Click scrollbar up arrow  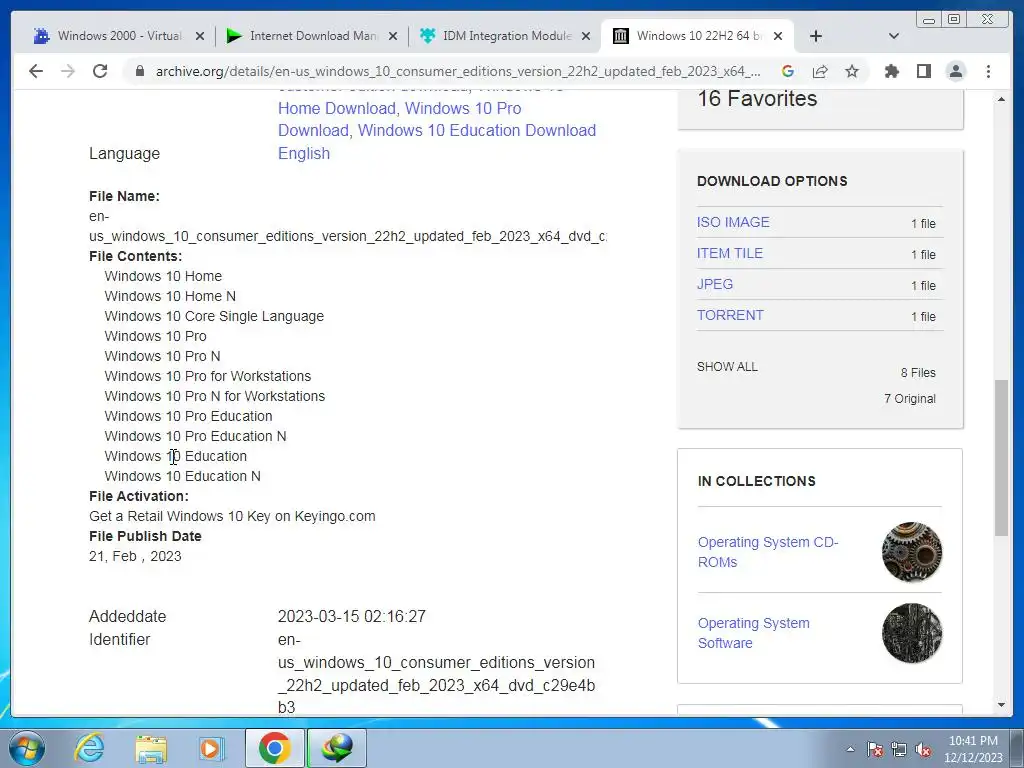point(1001,99)
